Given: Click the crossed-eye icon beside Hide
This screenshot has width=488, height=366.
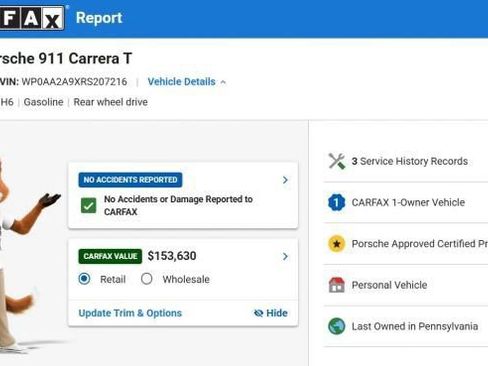Looking at the screenshot, I should click(x=258, y=313).
